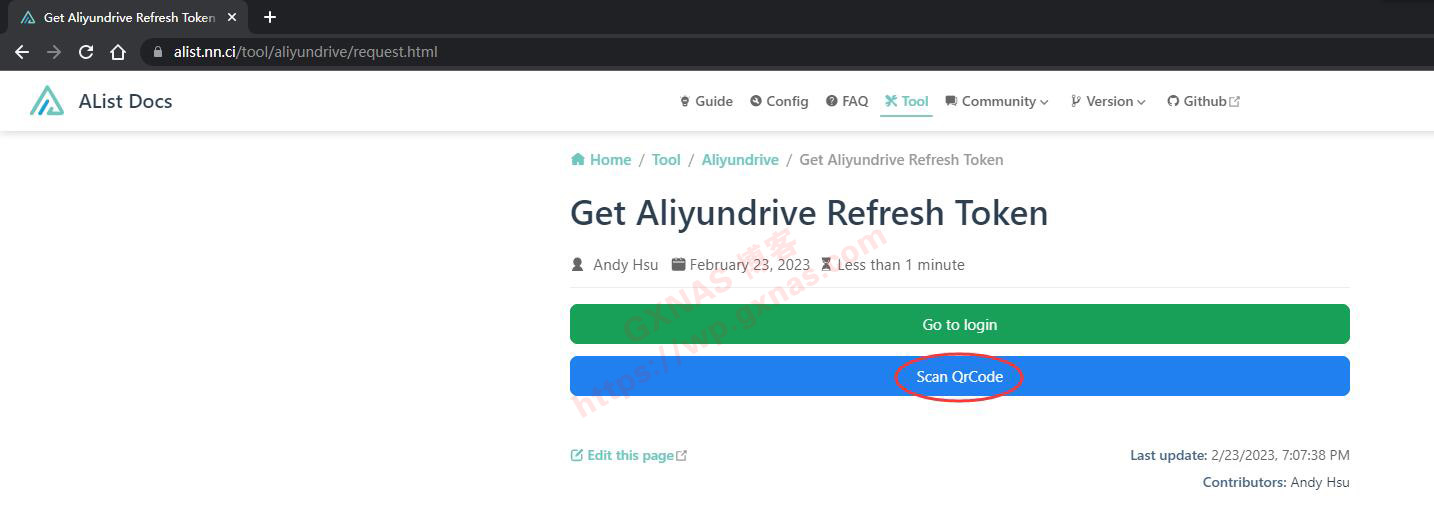Image resolution: width=1434 pixels, height=521 pixels.
Task: Select the Get Aliyundrive Refresh Token tab
Action: pyautogui.click(x=127, y=17)
